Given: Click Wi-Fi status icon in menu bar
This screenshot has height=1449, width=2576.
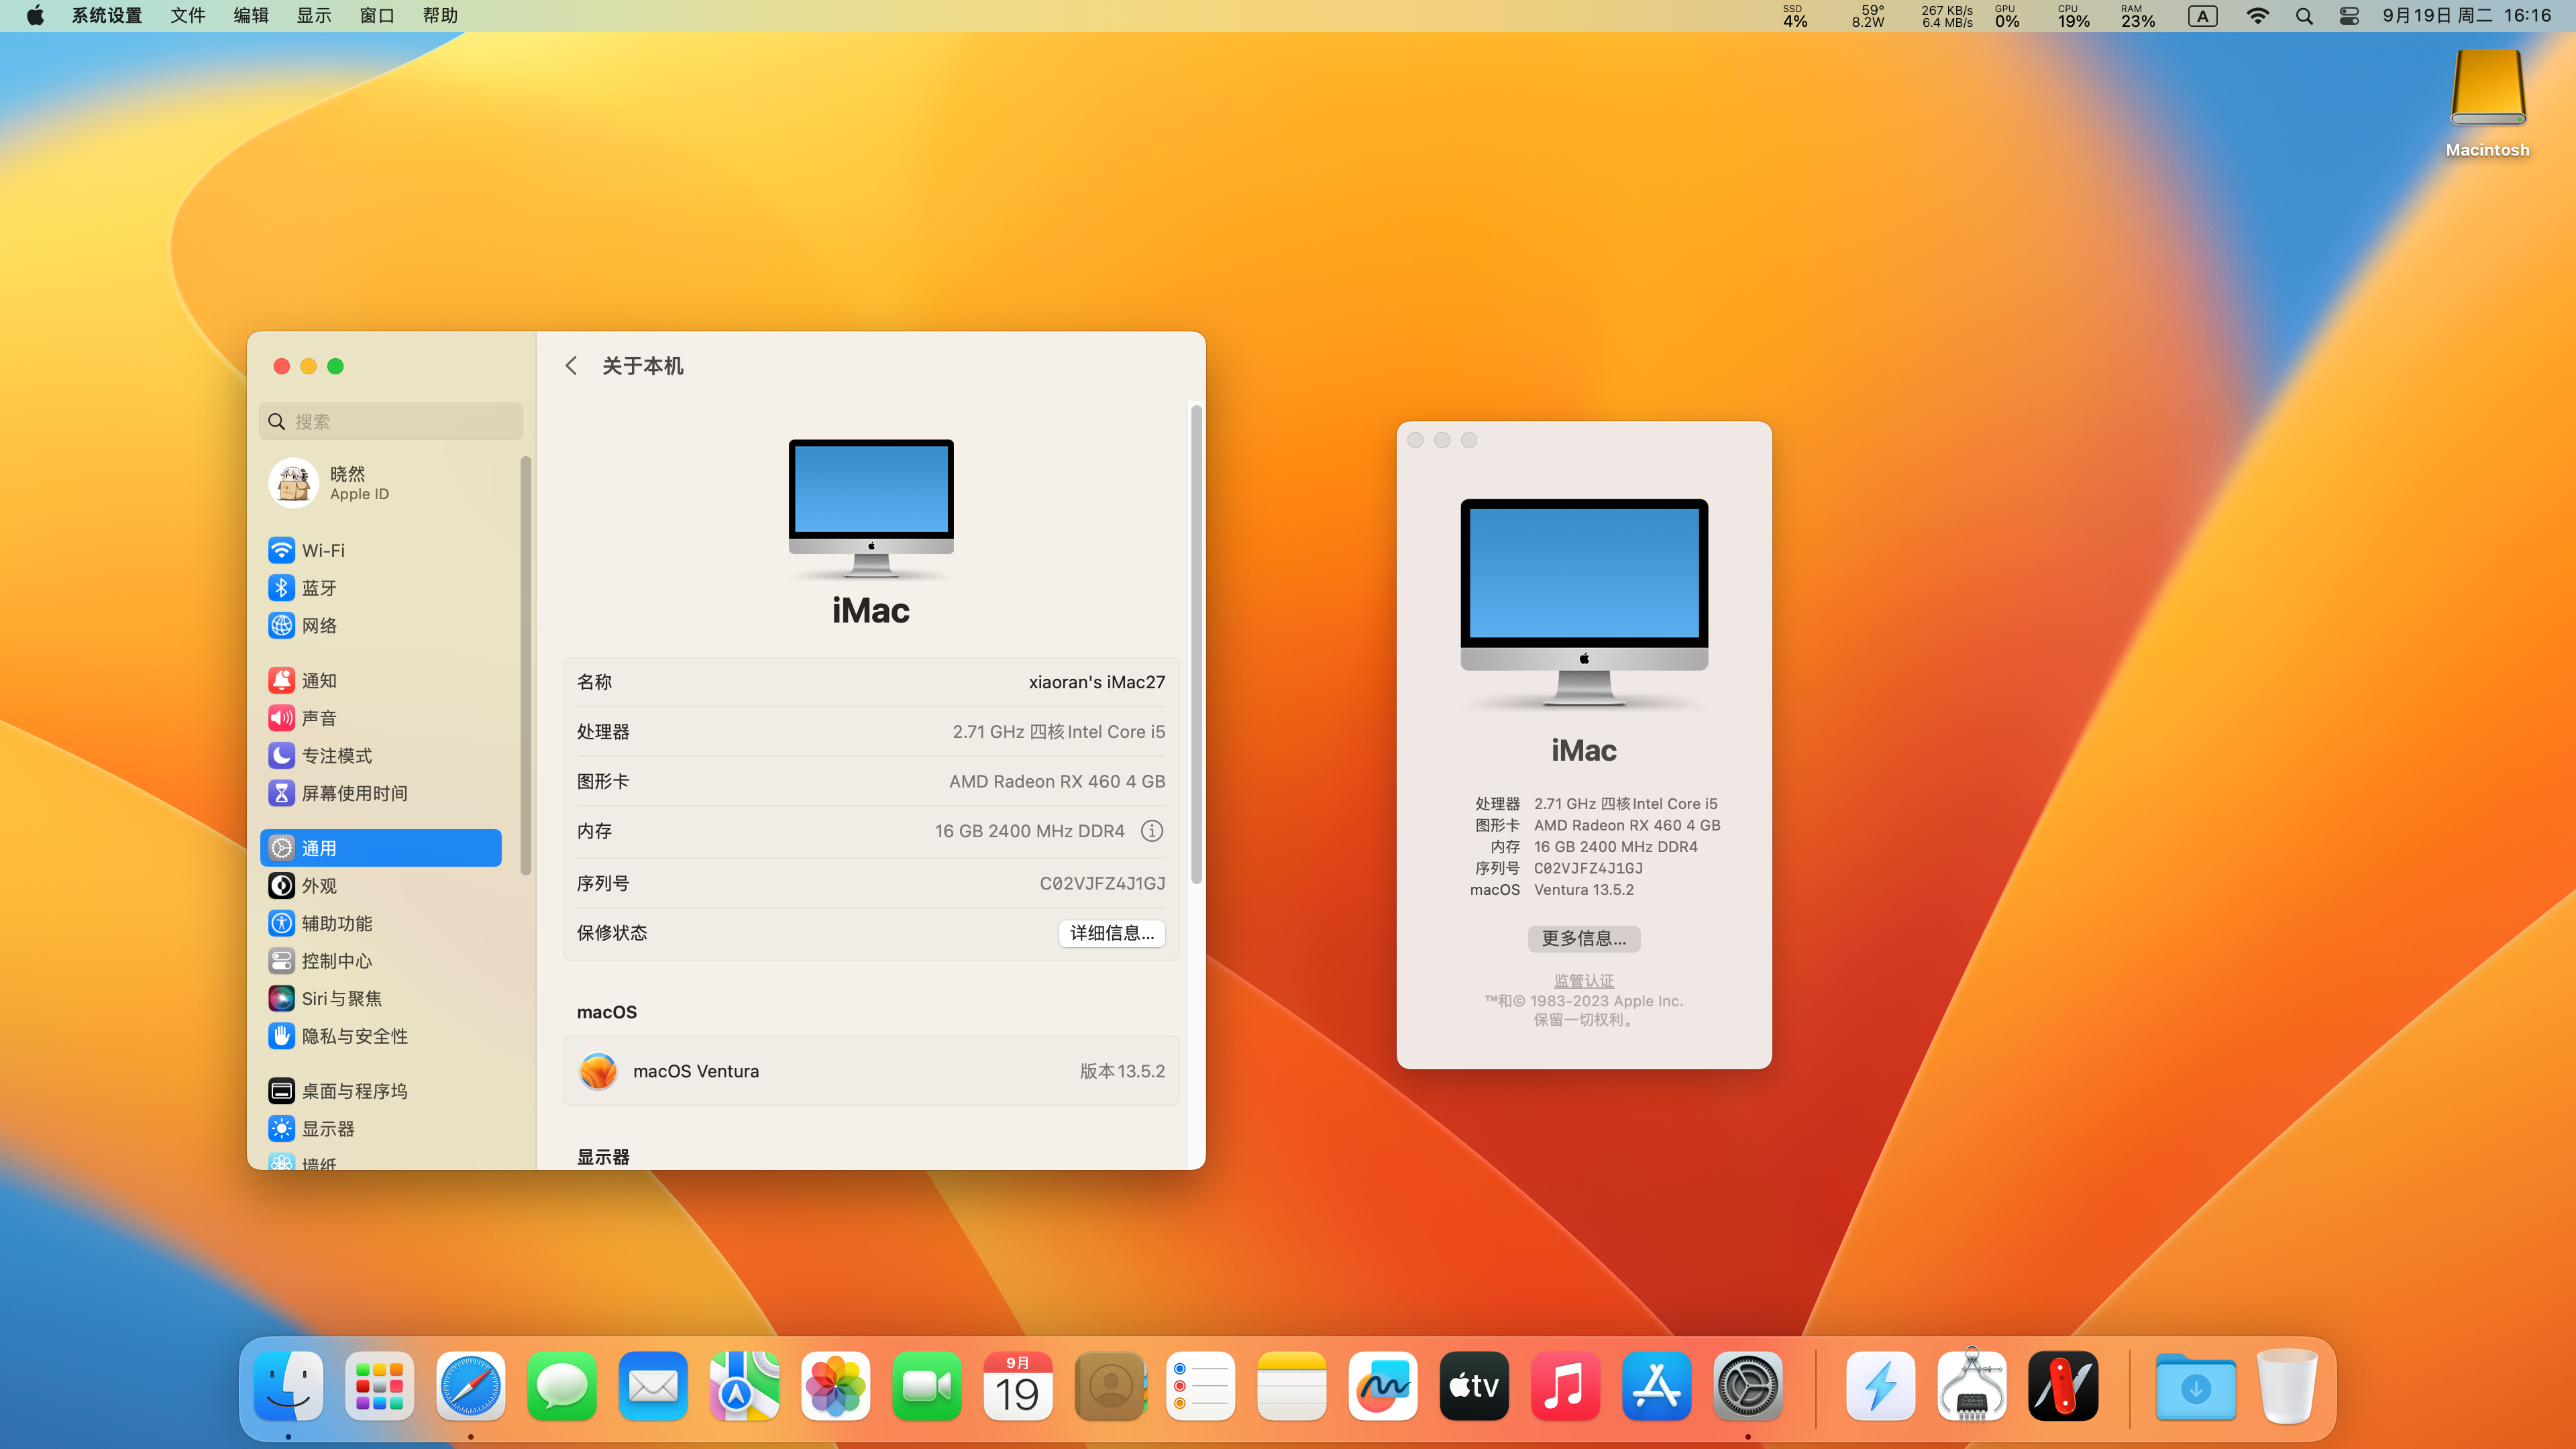Looking at the screenshot, I should tap(2257, 16).
